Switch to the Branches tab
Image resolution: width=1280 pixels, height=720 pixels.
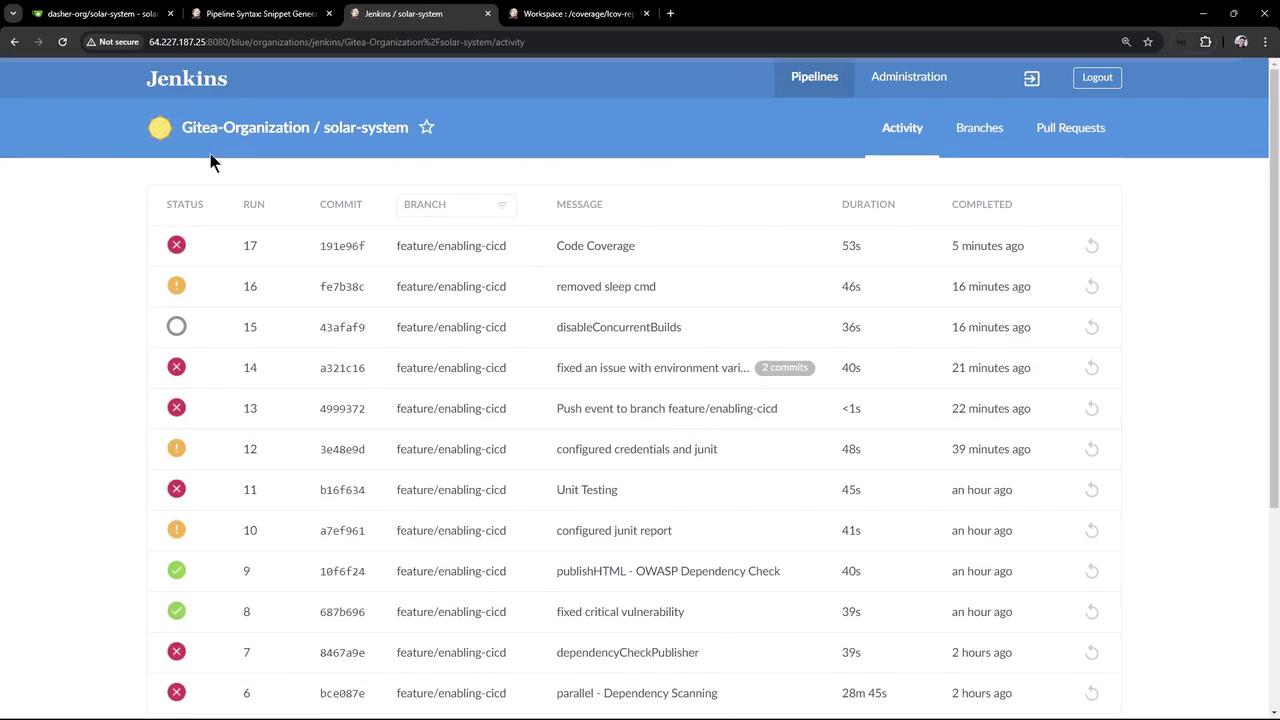pyautogui.click(x=979, y=128)
